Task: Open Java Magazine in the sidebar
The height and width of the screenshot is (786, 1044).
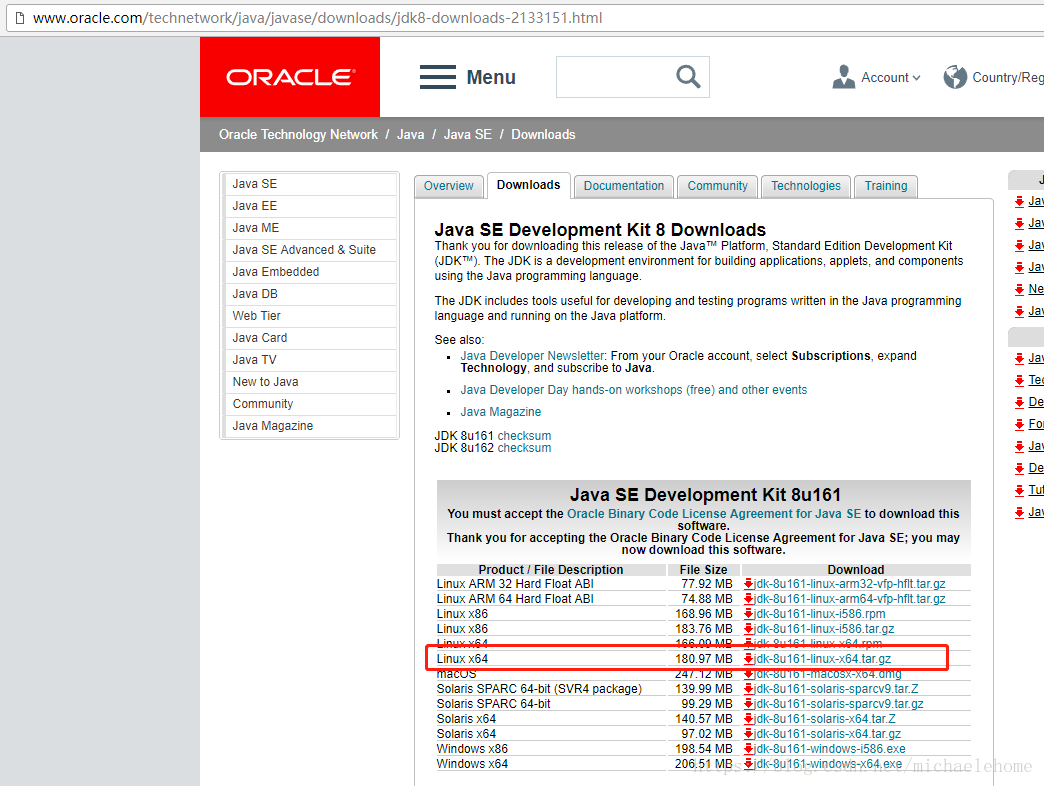Action: [x=310, y=426]
